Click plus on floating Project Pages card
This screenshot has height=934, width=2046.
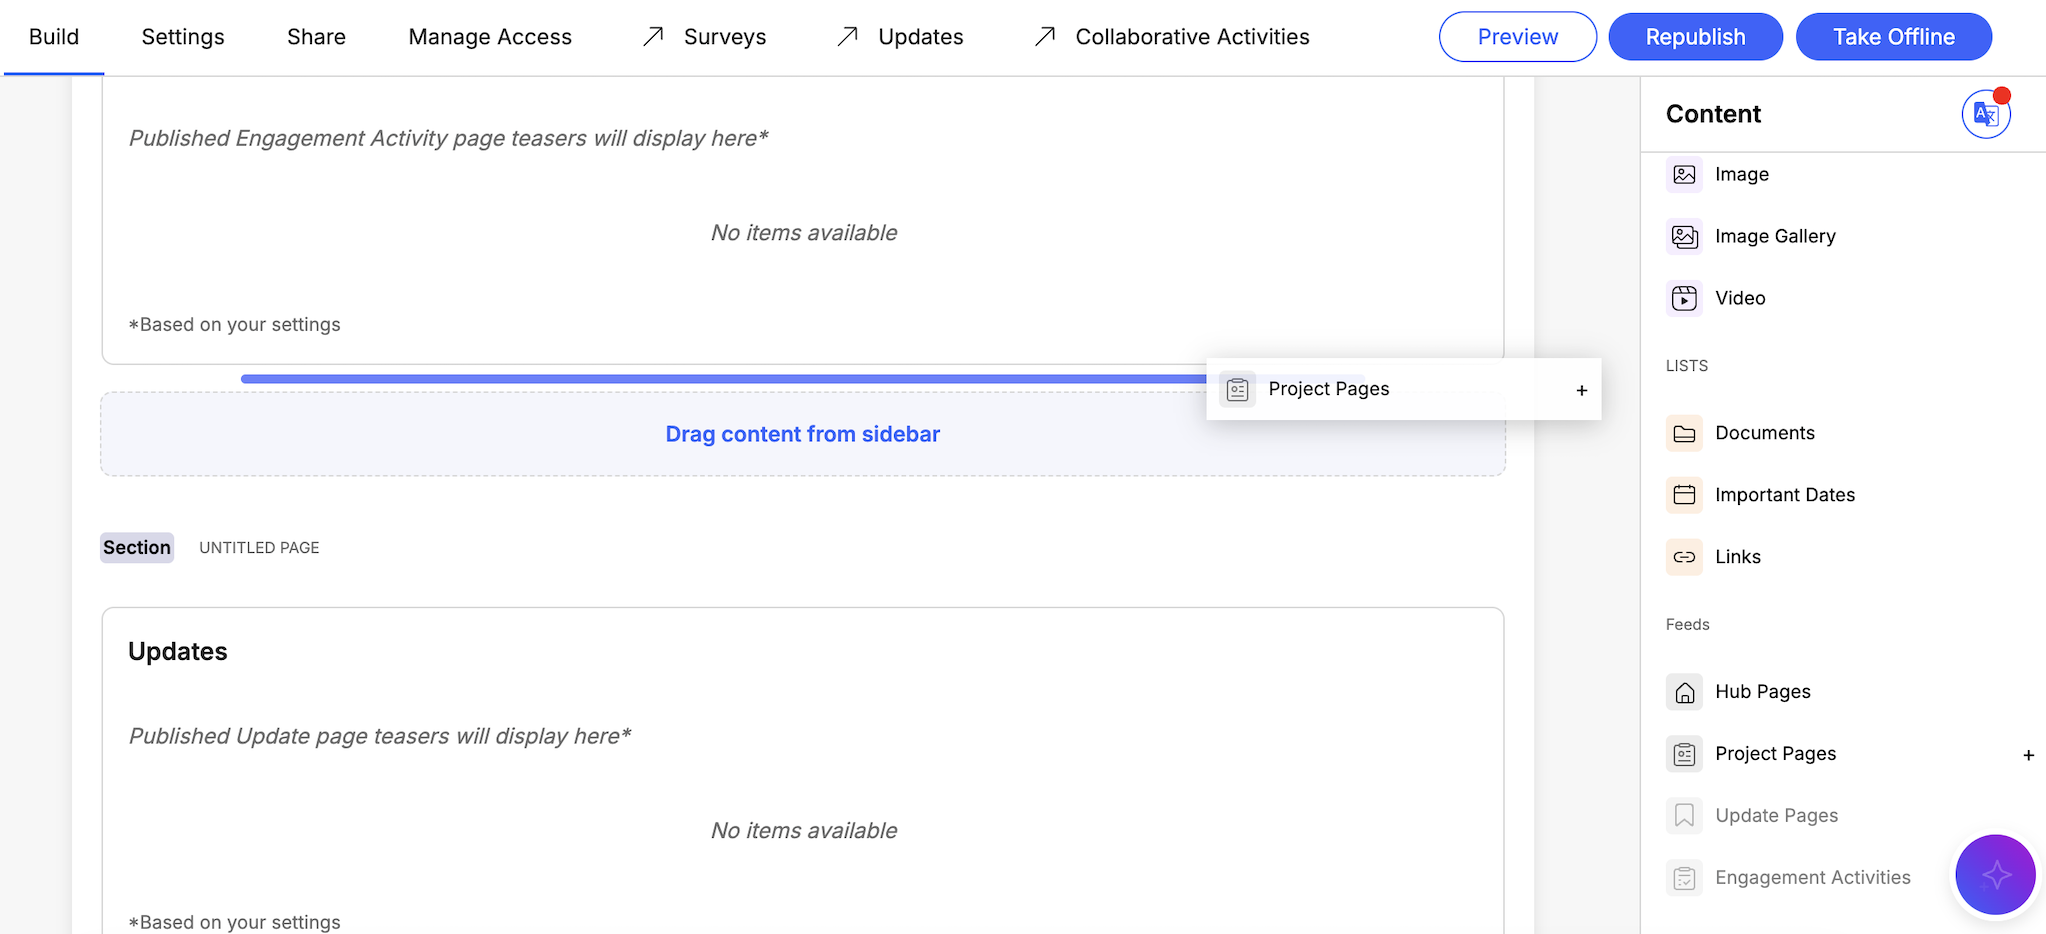(1581, 390)
